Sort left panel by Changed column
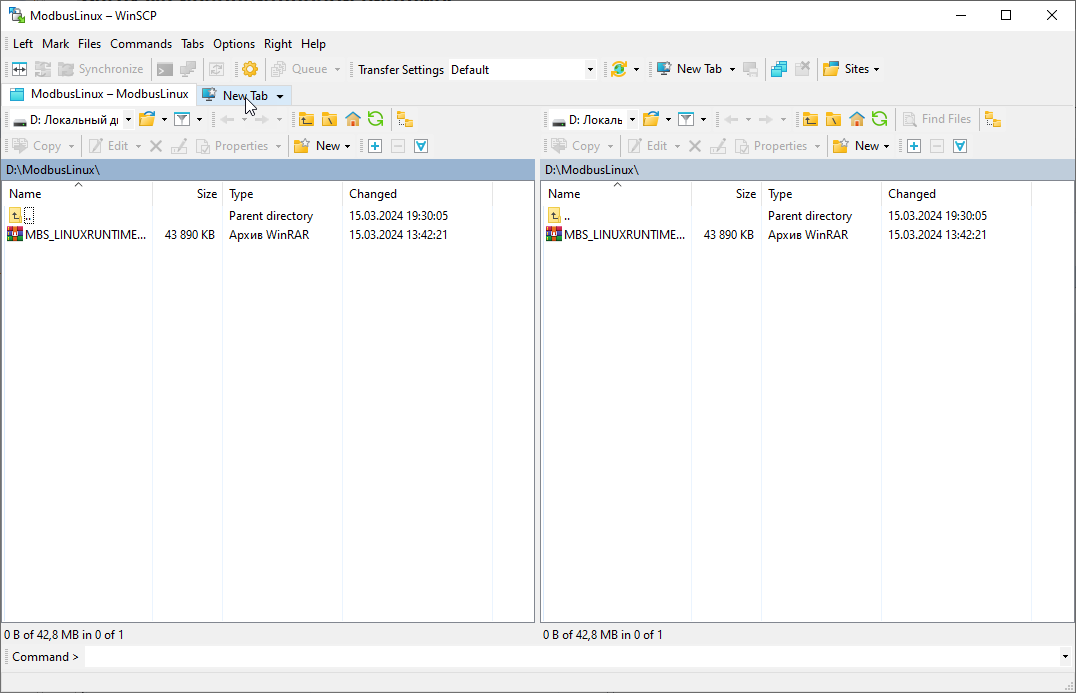This screenshot has height=693, width=1076. 373,194
